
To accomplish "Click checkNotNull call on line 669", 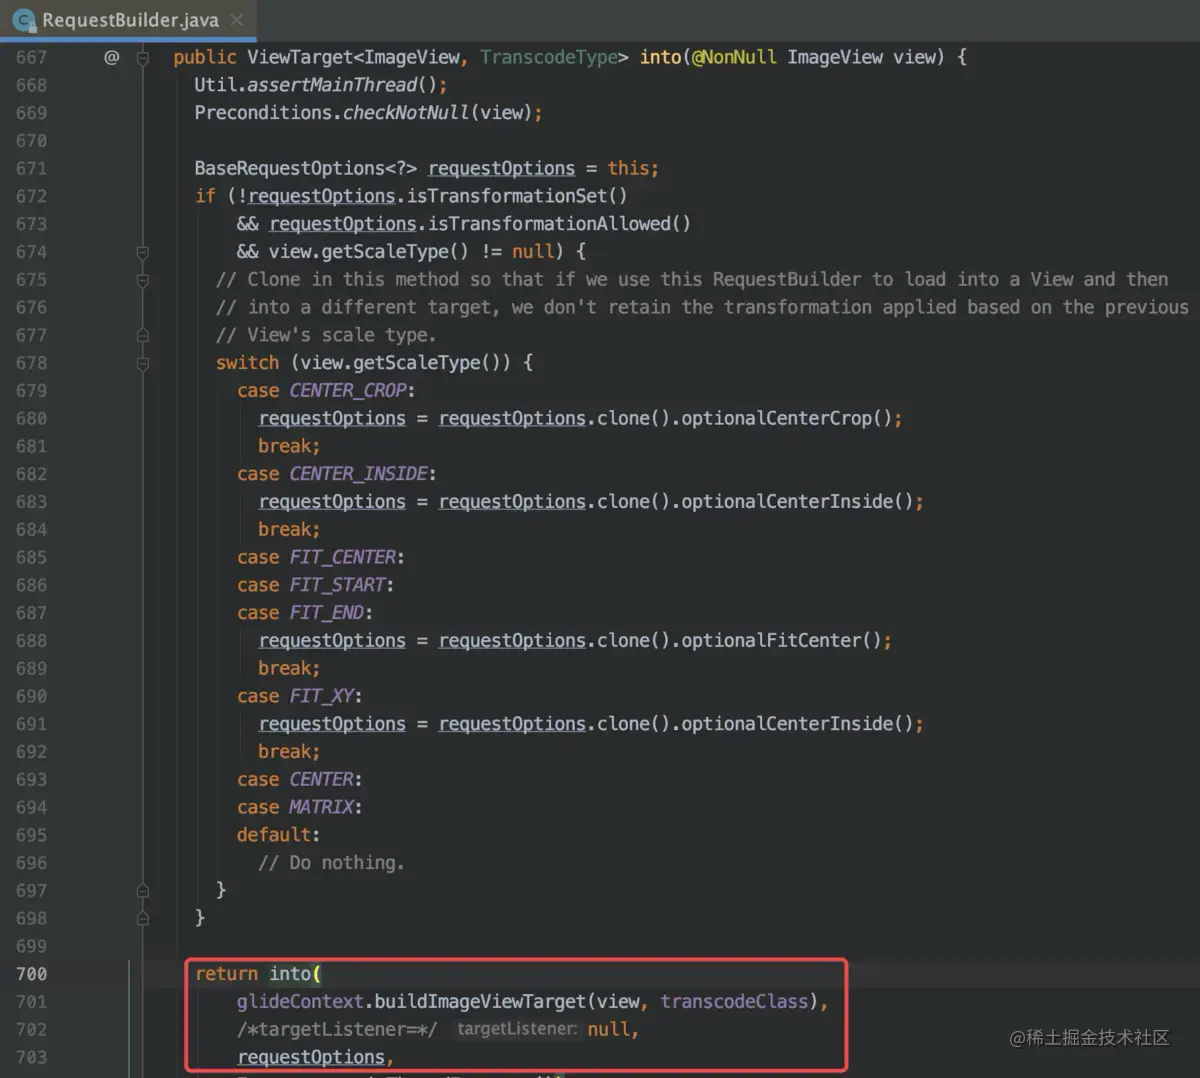I will pos(405,113).
